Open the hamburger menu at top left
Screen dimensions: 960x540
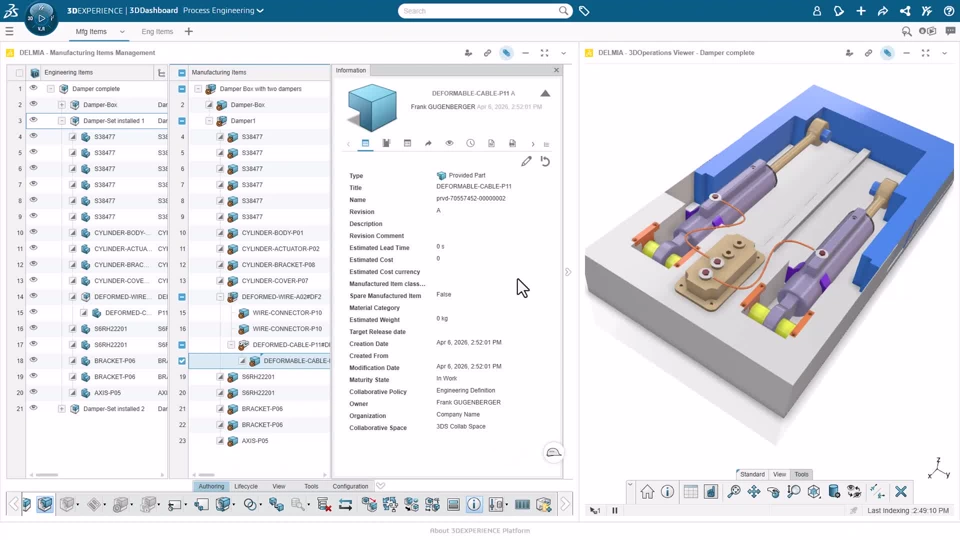9,31
